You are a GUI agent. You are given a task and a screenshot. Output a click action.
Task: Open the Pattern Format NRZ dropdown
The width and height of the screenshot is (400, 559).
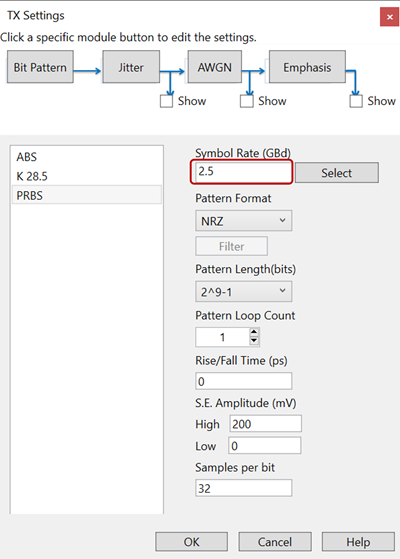point(243,221)
